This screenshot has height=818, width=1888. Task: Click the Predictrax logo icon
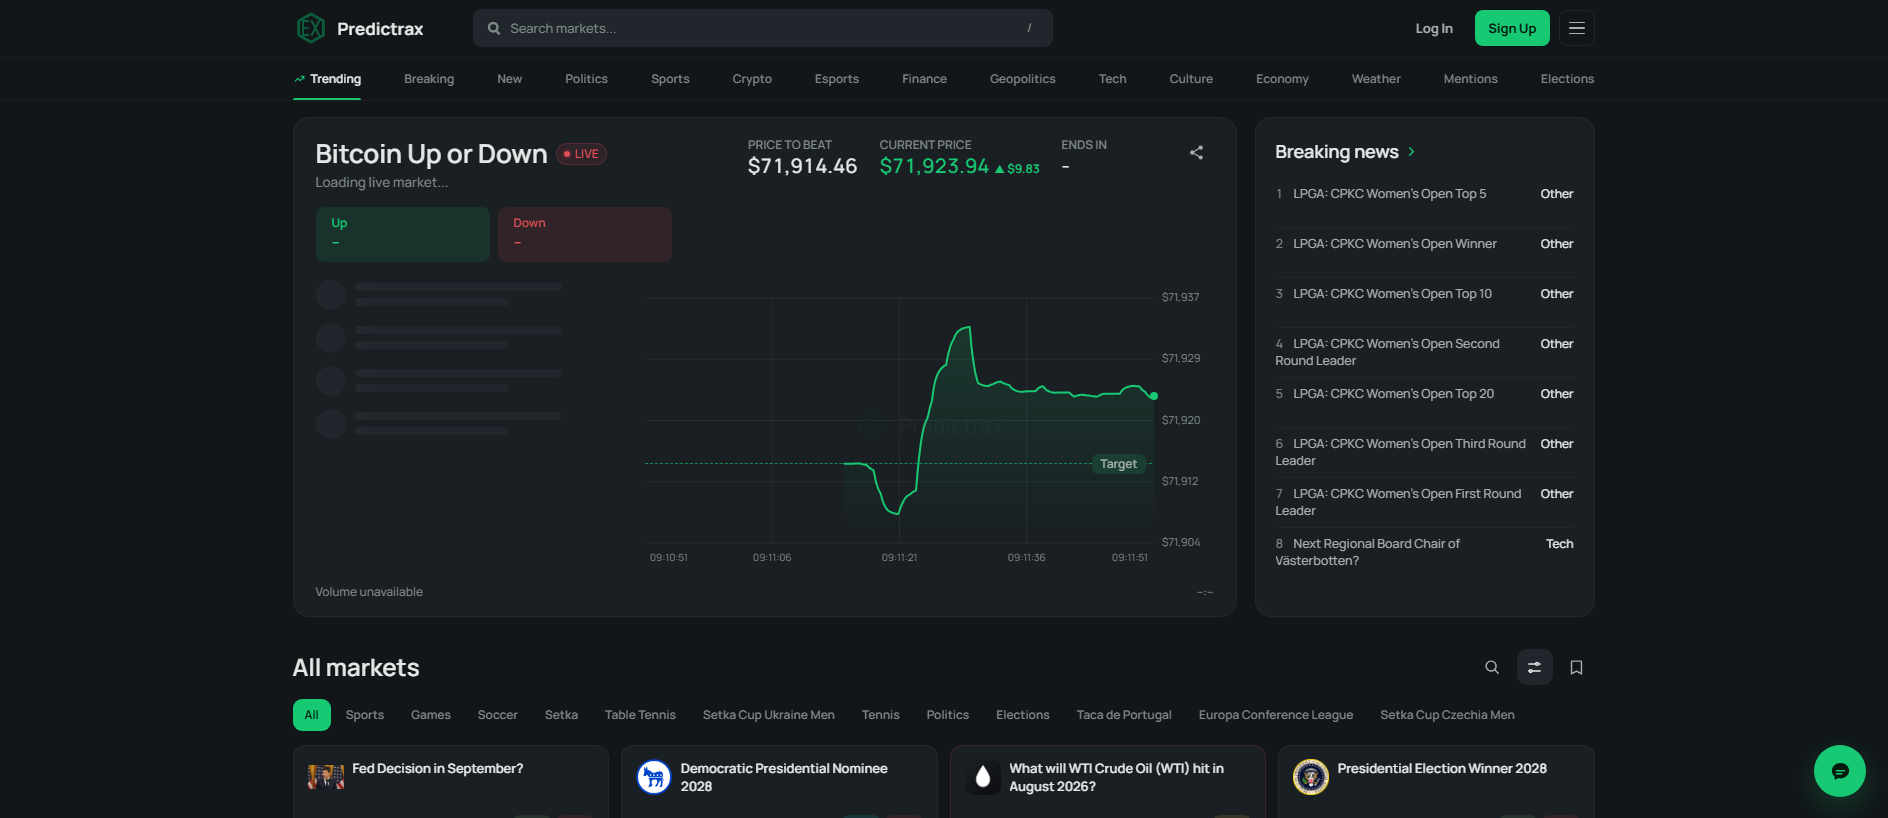click(311, 28)
